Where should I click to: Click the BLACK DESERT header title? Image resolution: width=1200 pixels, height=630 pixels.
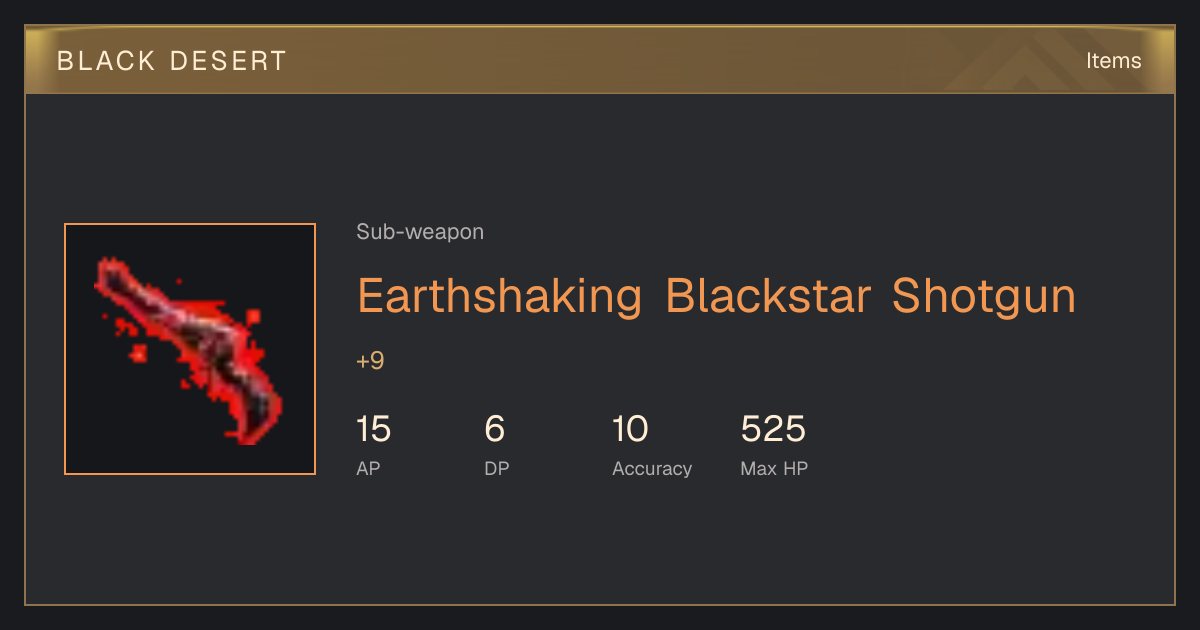click(172, 61)
